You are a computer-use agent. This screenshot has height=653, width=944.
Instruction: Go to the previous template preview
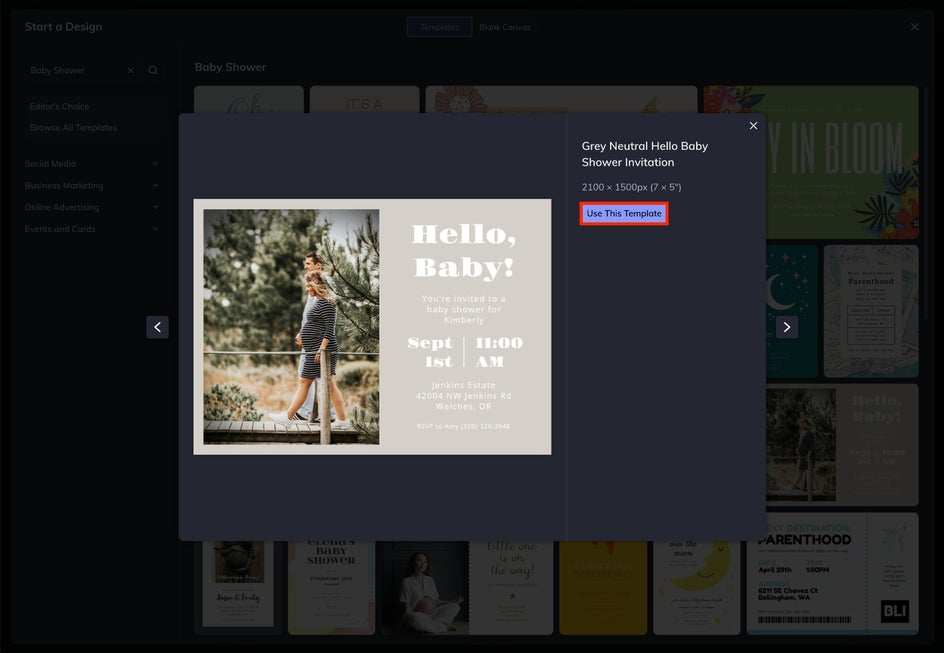(157, 327)
